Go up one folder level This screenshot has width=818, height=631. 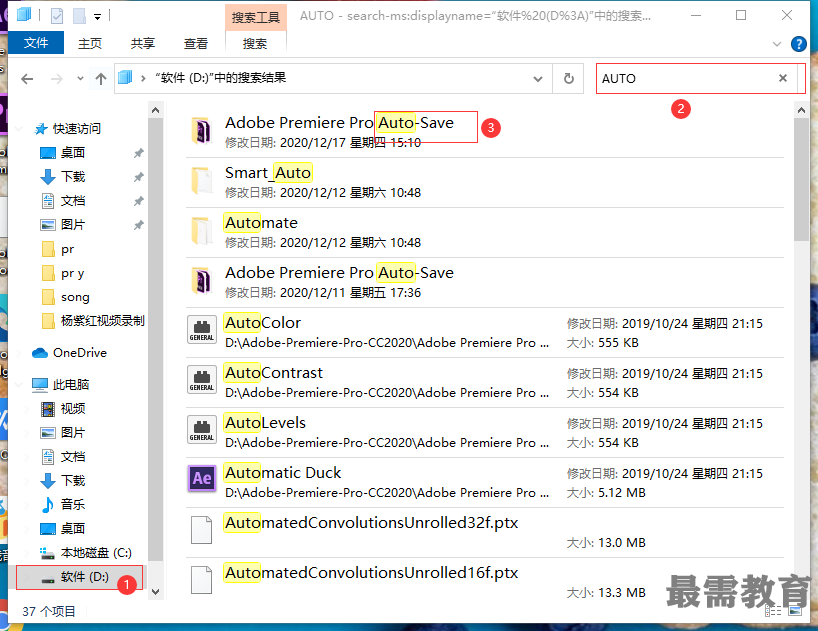click(101, 79)
